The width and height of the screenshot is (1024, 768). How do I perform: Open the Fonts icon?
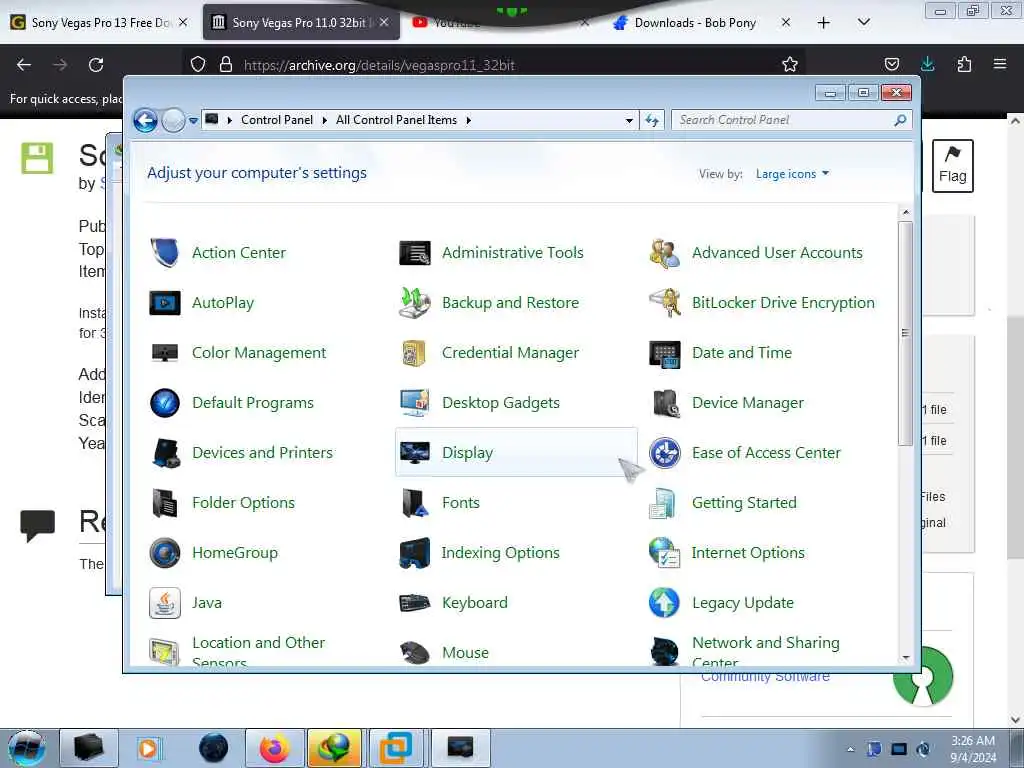pyautogui.click(x=415, y=503)
